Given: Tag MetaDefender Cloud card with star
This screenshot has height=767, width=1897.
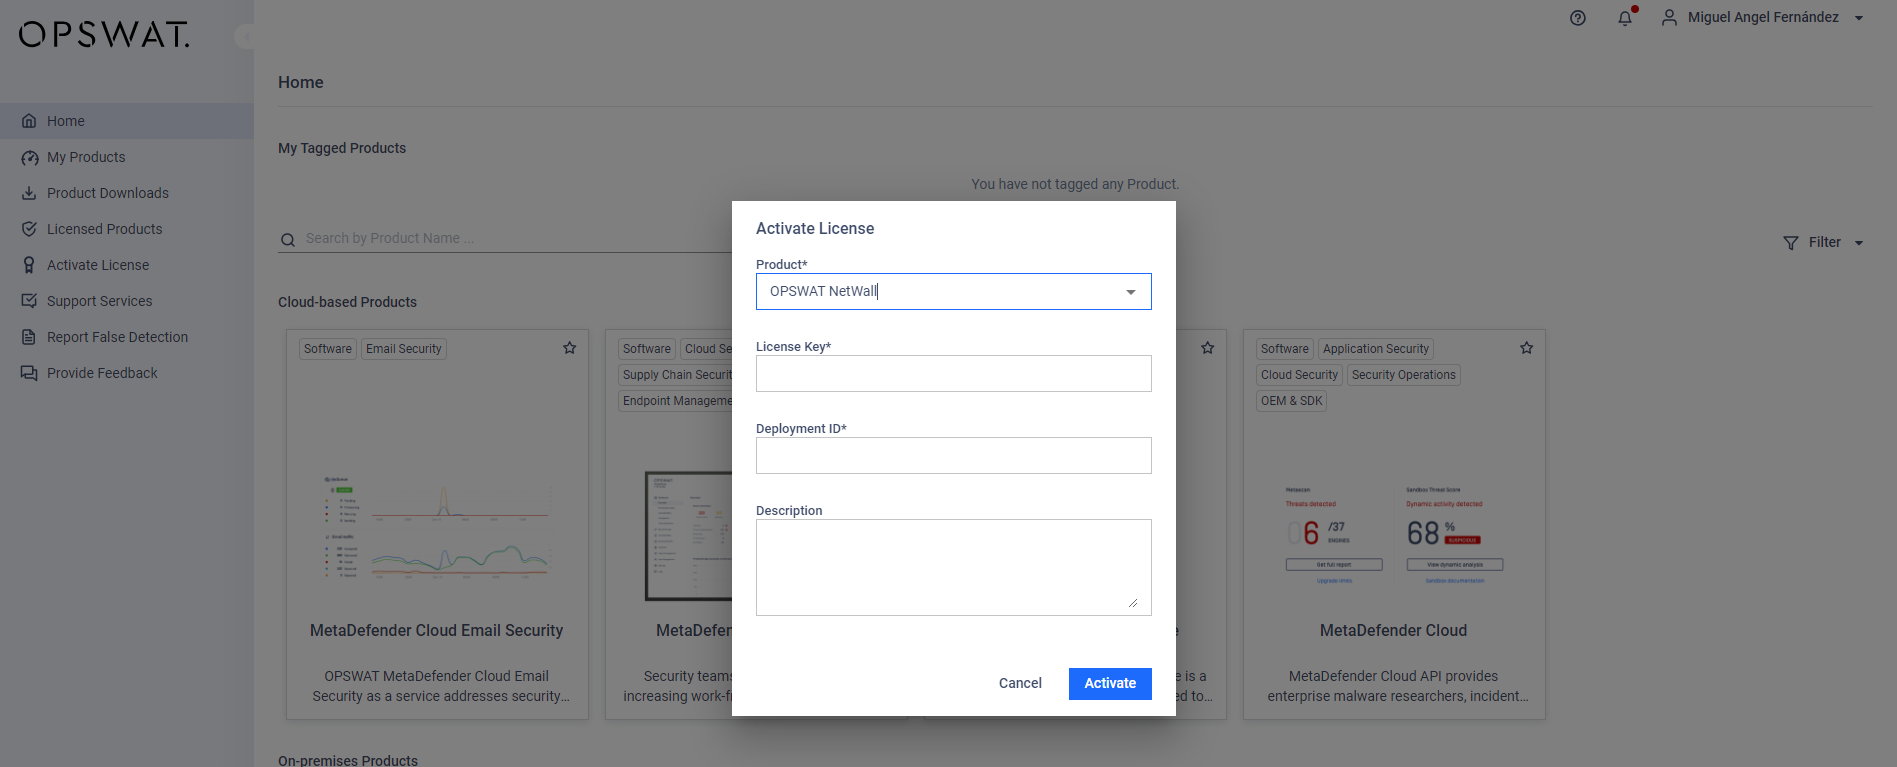Looking at the screenshot, I should pyautogui.click(x=1527, y=348).
